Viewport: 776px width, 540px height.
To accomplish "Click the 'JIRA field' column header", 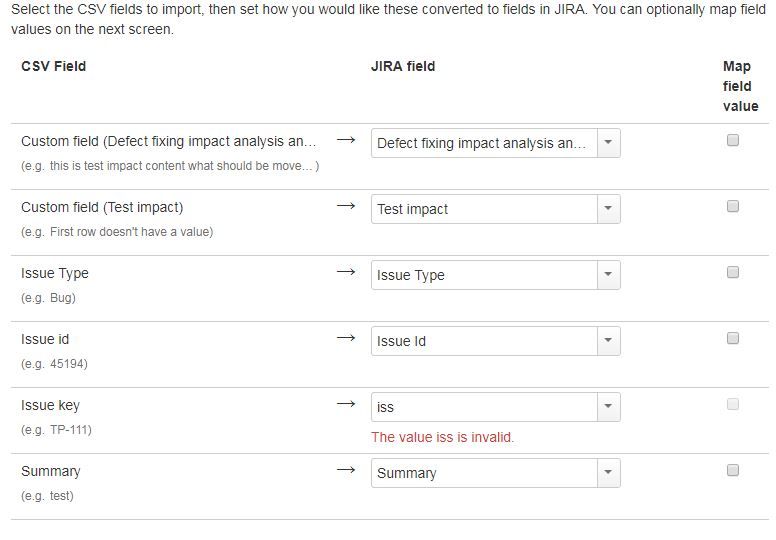I will point(403,66).
